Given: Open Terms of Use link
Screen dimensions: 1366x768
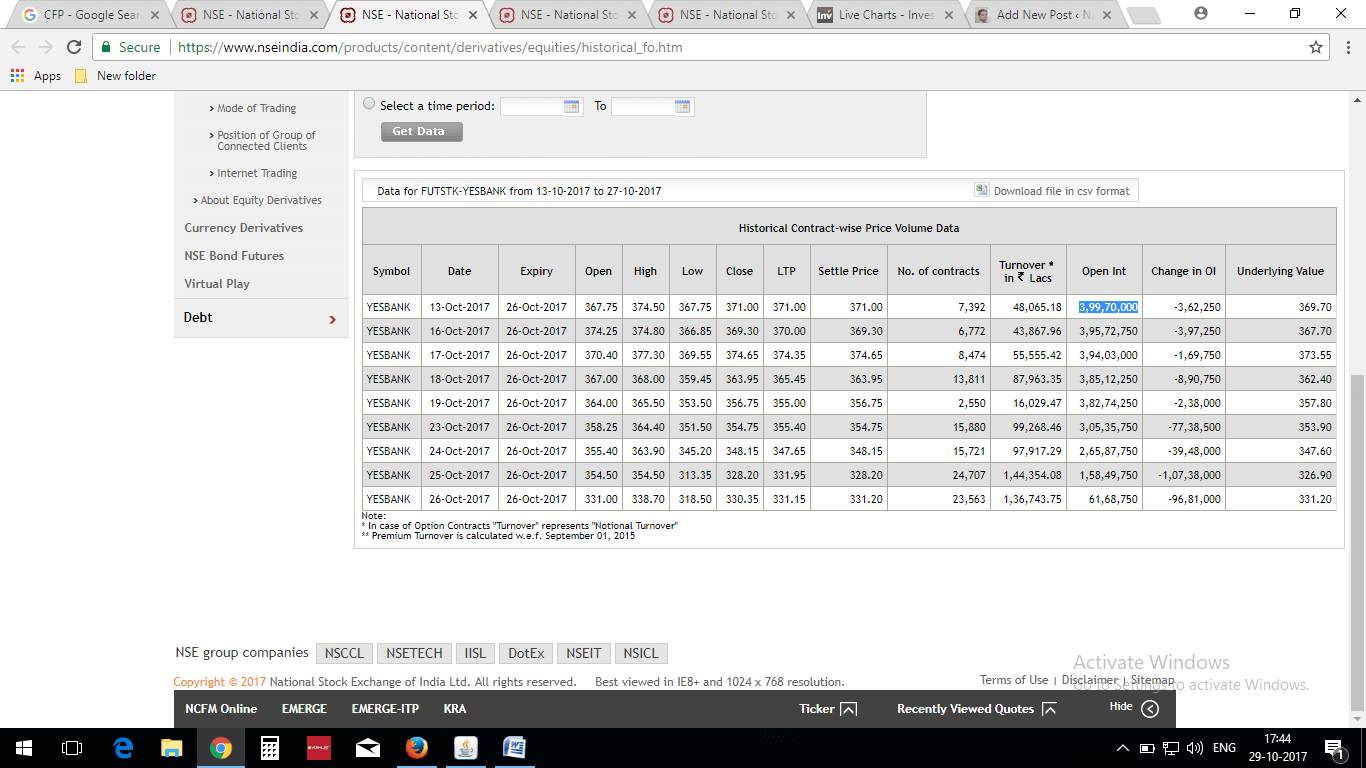Looking at the screenshot, I should tap(1014, 680).
